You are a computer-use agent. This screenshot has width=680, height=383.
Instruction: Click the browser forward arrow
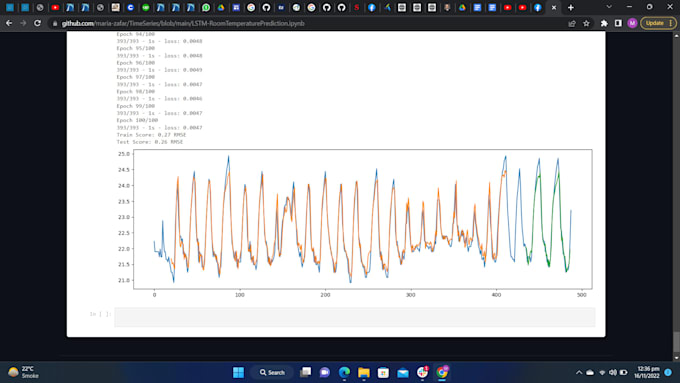23,23
